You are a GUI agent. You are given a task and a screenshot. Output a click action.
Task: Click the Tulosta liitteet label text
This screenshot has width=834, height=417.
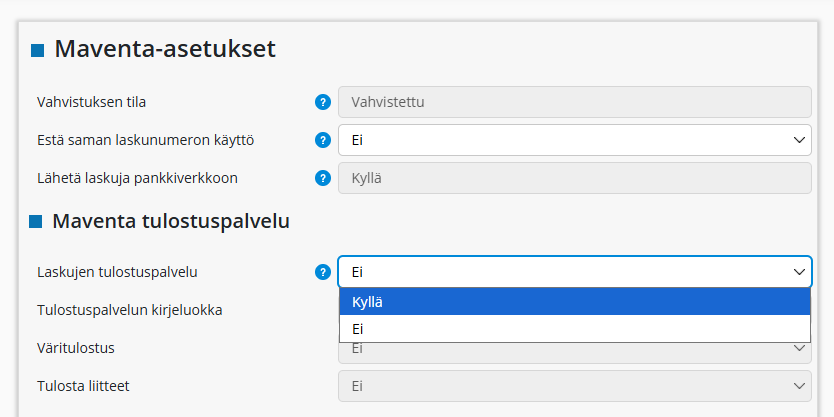tap(82, 386)
